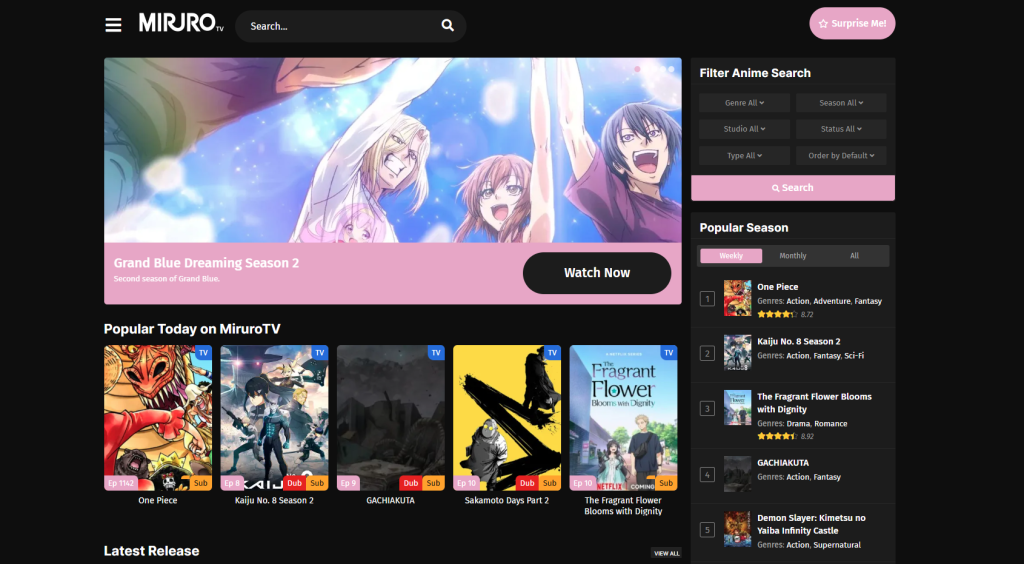1024x564 pixels.
Task: Click Adventure genre under One Piece
Action: click(831, 301)
